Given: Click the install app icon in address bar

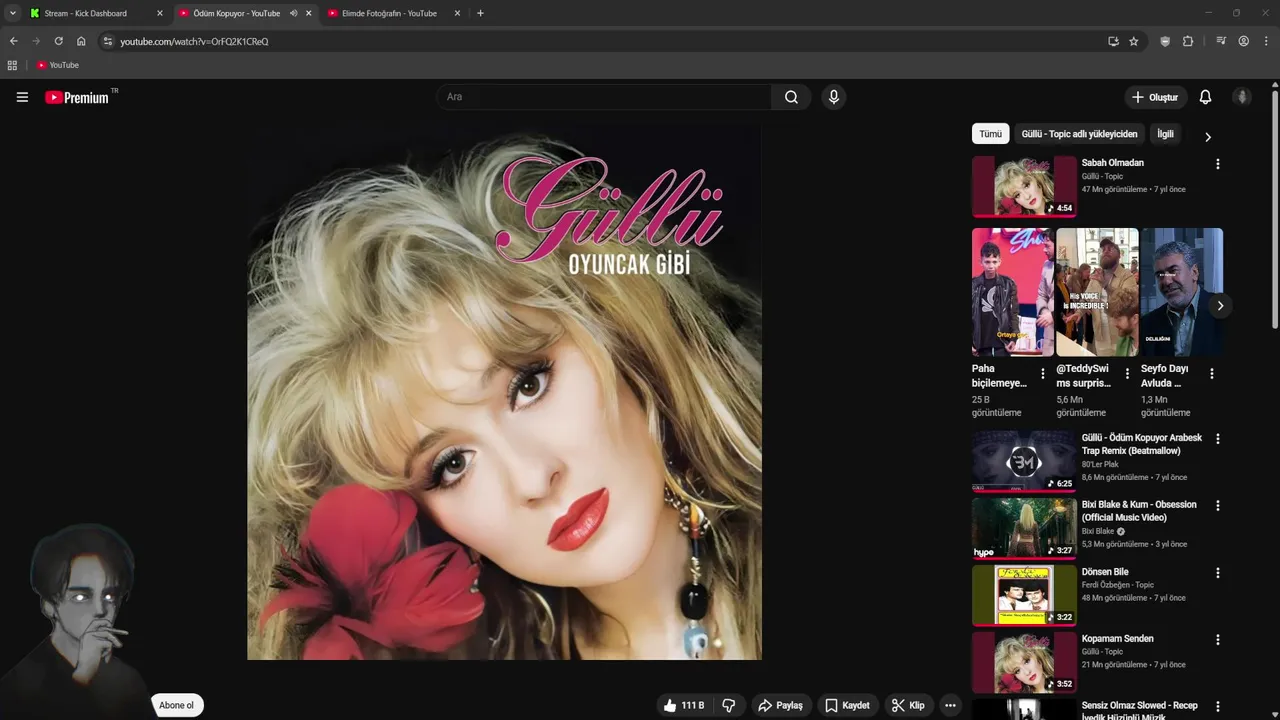Looking at the screenshot, I should pos(1113,41).
